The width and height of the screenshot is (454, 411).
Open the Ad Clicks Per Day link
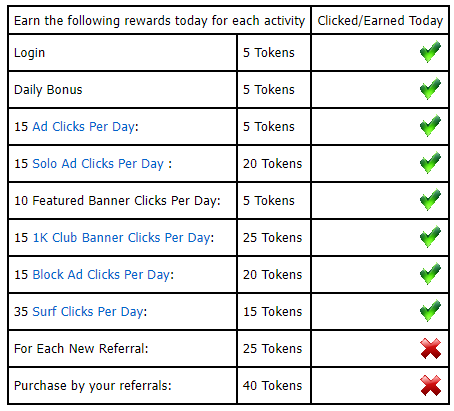[x=84, y=127]
